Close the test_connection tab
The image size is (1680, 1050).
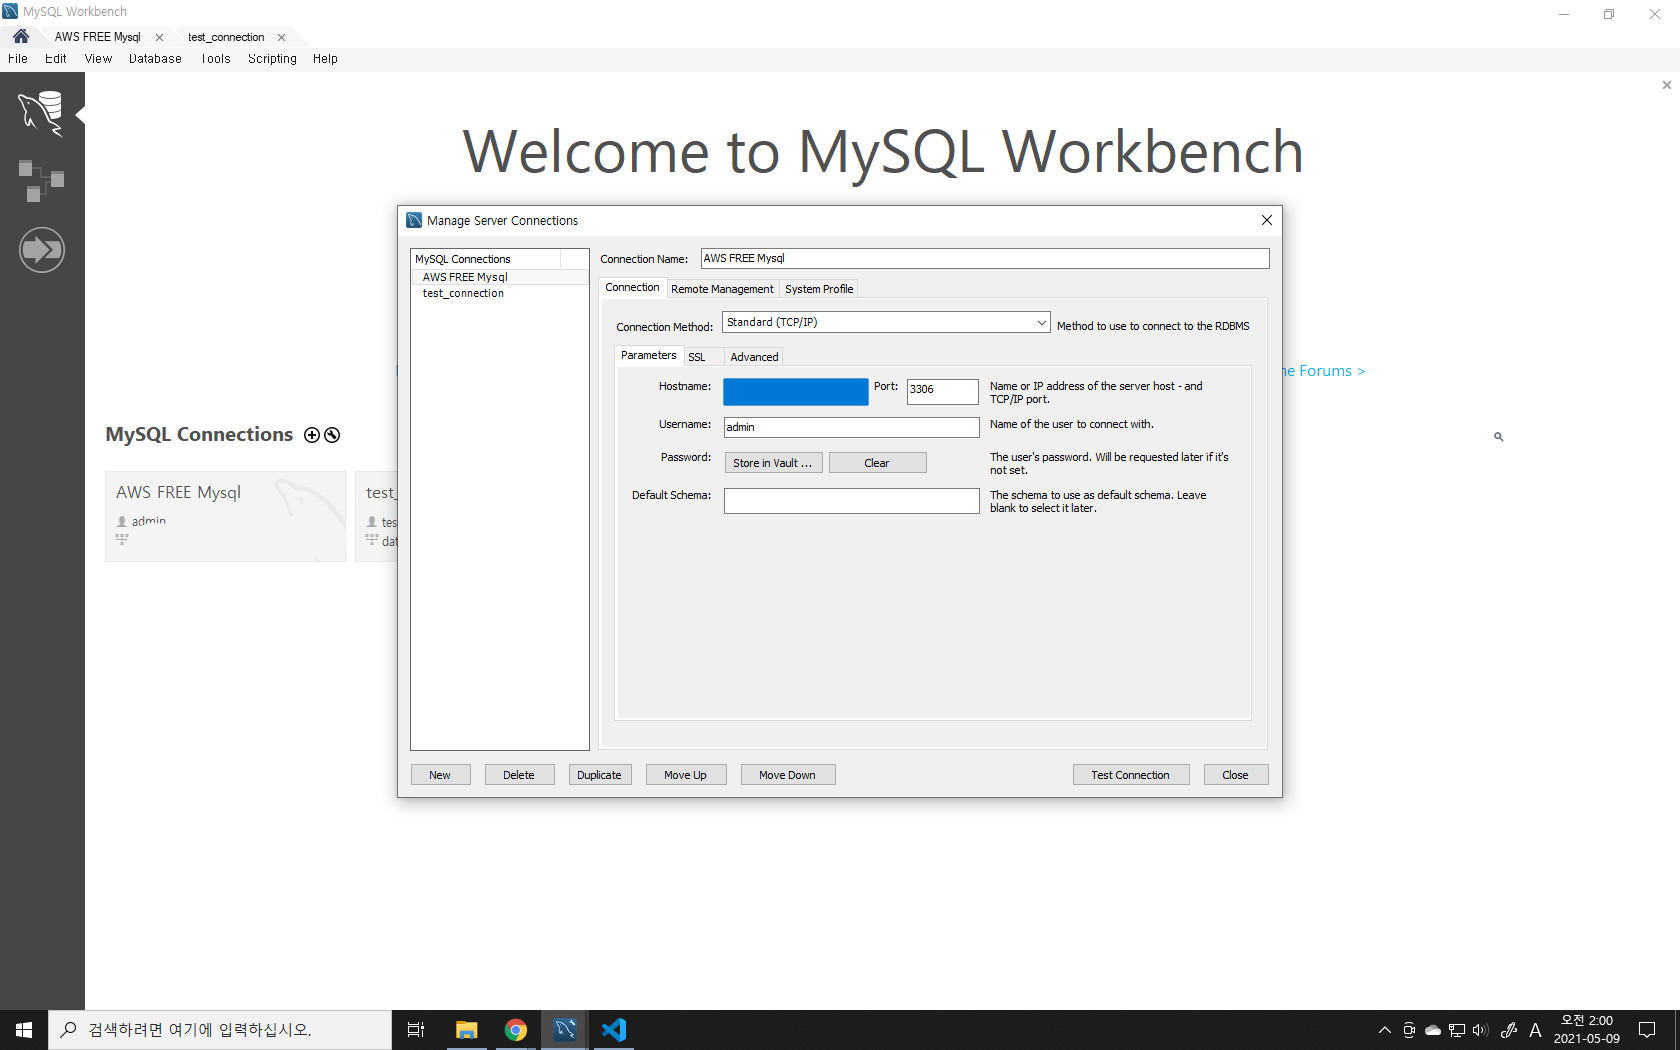[281, 37]
